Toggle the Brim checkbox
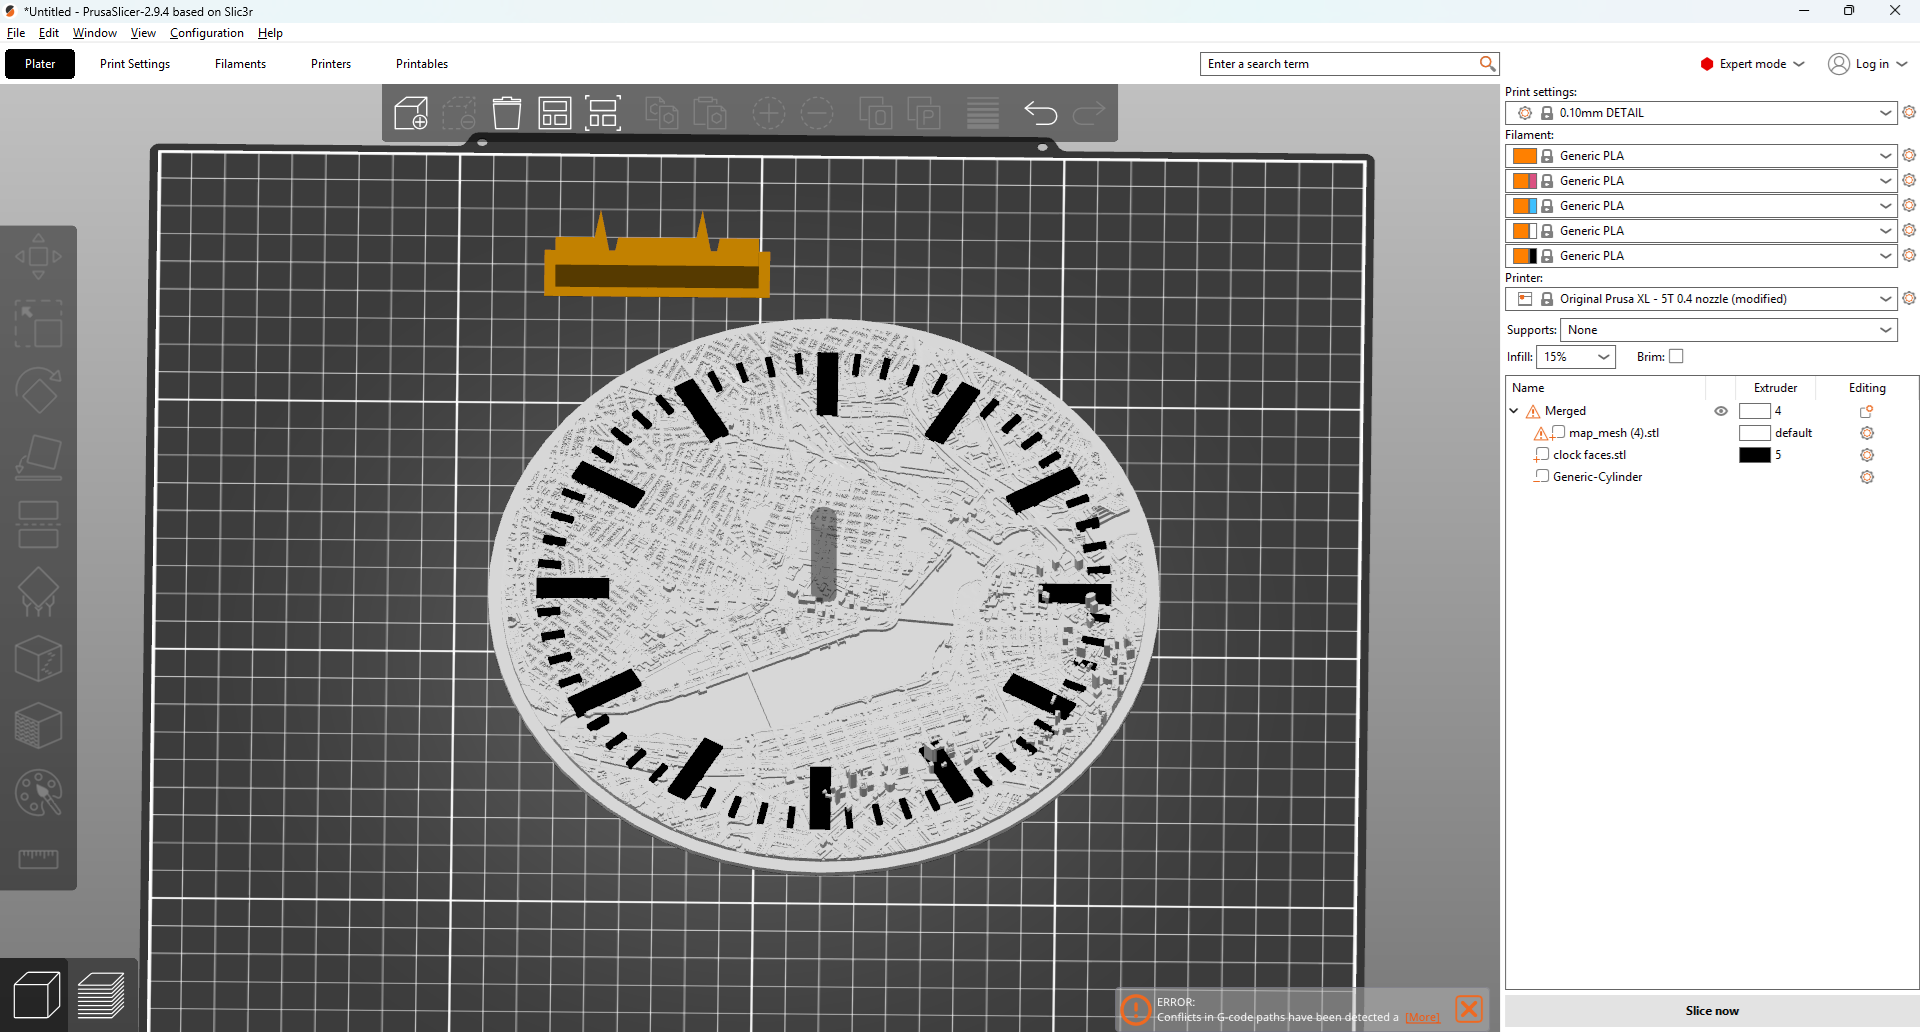This screenshot has width=1920, height=1032. click(1677, 356)
